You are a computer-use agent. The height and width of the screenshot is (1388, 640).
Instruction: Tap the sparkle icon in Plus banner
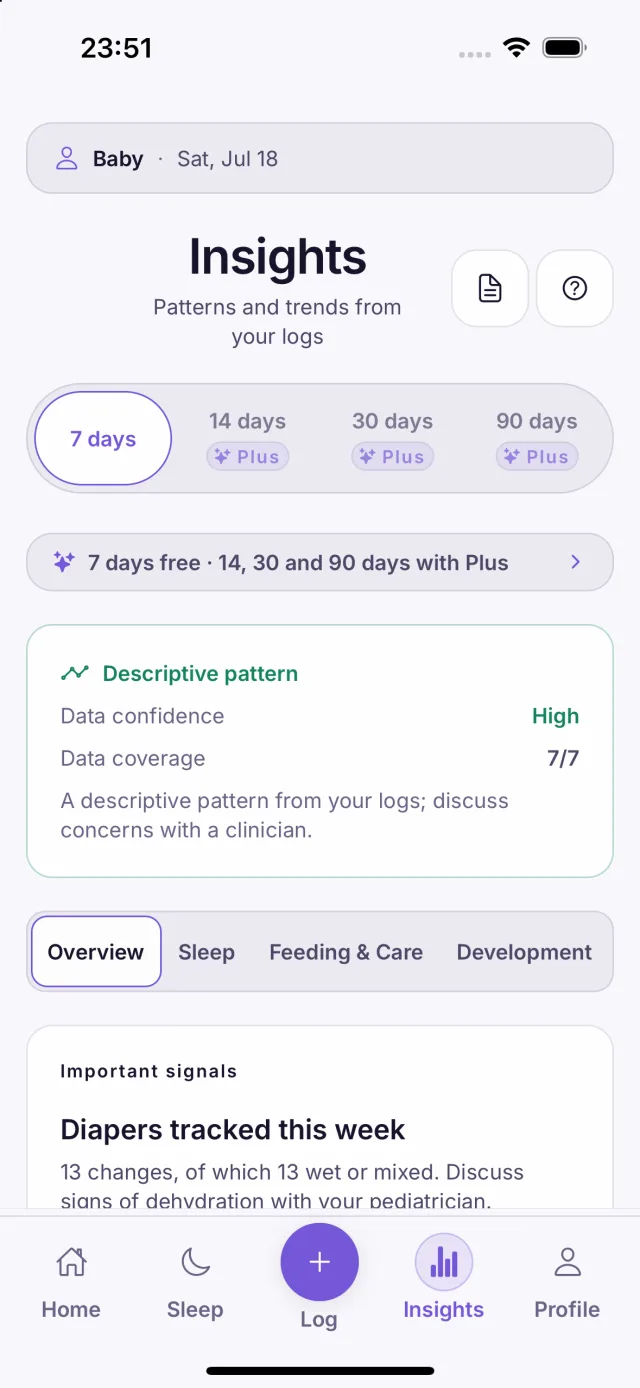(63, 562)
